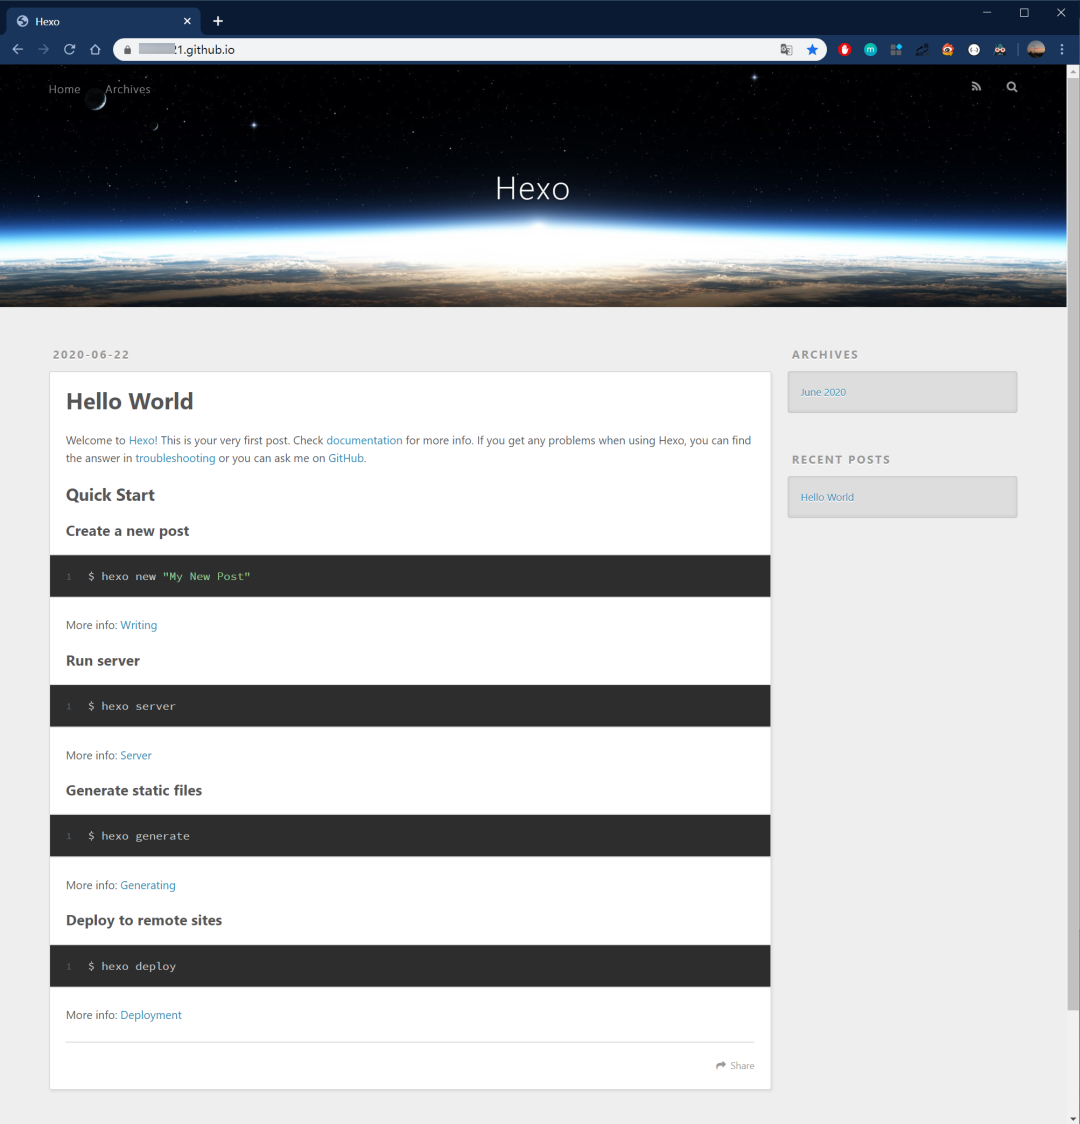The width and height of the screenshot is (1080, 1124).
Task: Open the dark pencil extension icon
Action: (922, 49)
